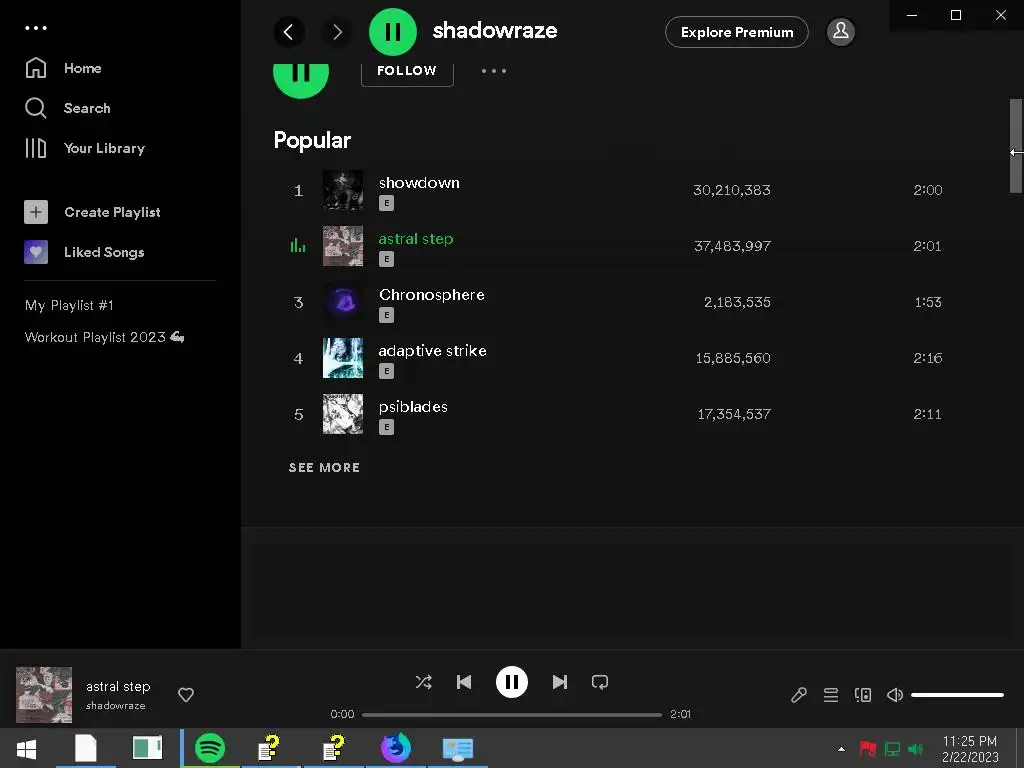Click the vertical scrollbar of the artist page
This screenshot has width=1024, height=768.
[1016, 146]
